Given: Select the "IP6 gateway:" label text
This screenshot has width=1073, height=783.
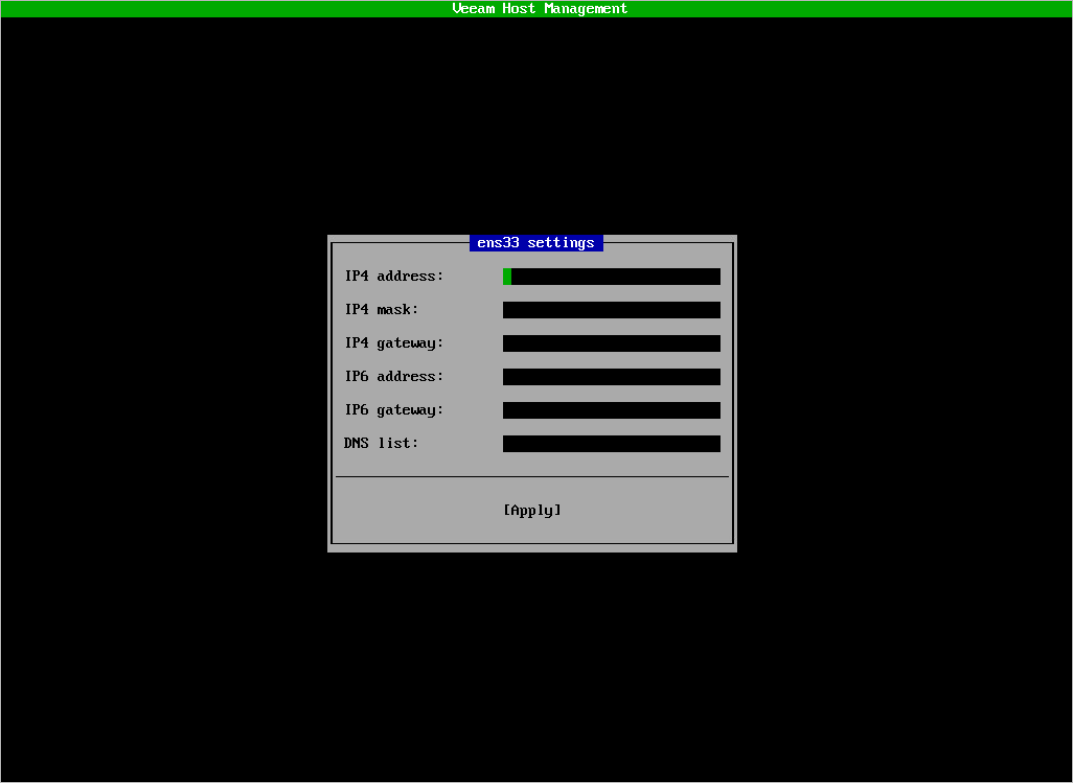Looking at the screenshot, I should tap(394, 410).
